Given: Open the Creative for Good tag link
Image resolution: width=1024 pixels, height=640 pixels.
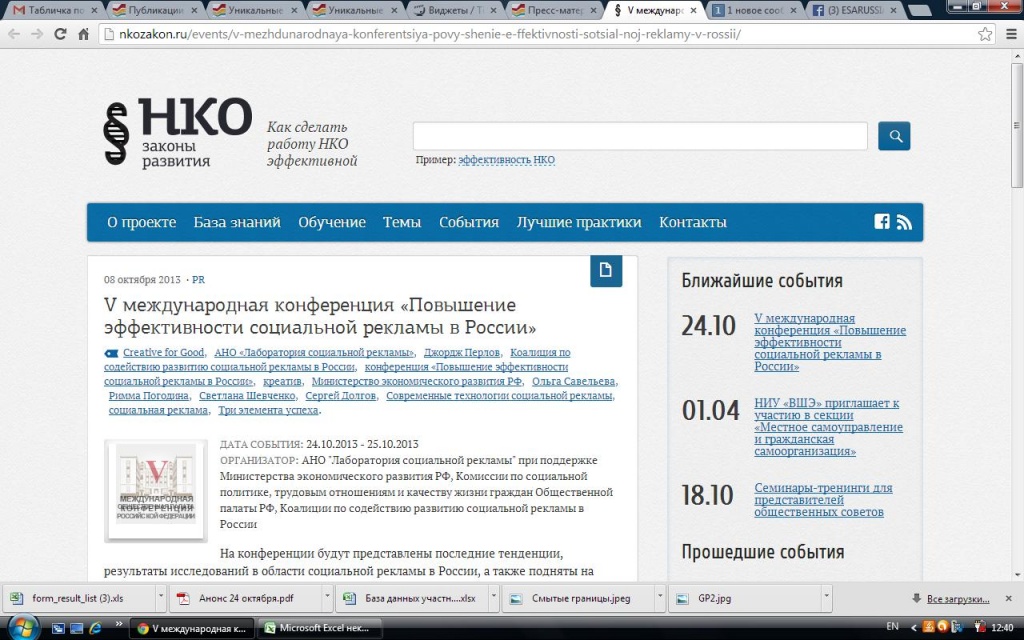Looking at the screenshot, I should click(164, 353).
